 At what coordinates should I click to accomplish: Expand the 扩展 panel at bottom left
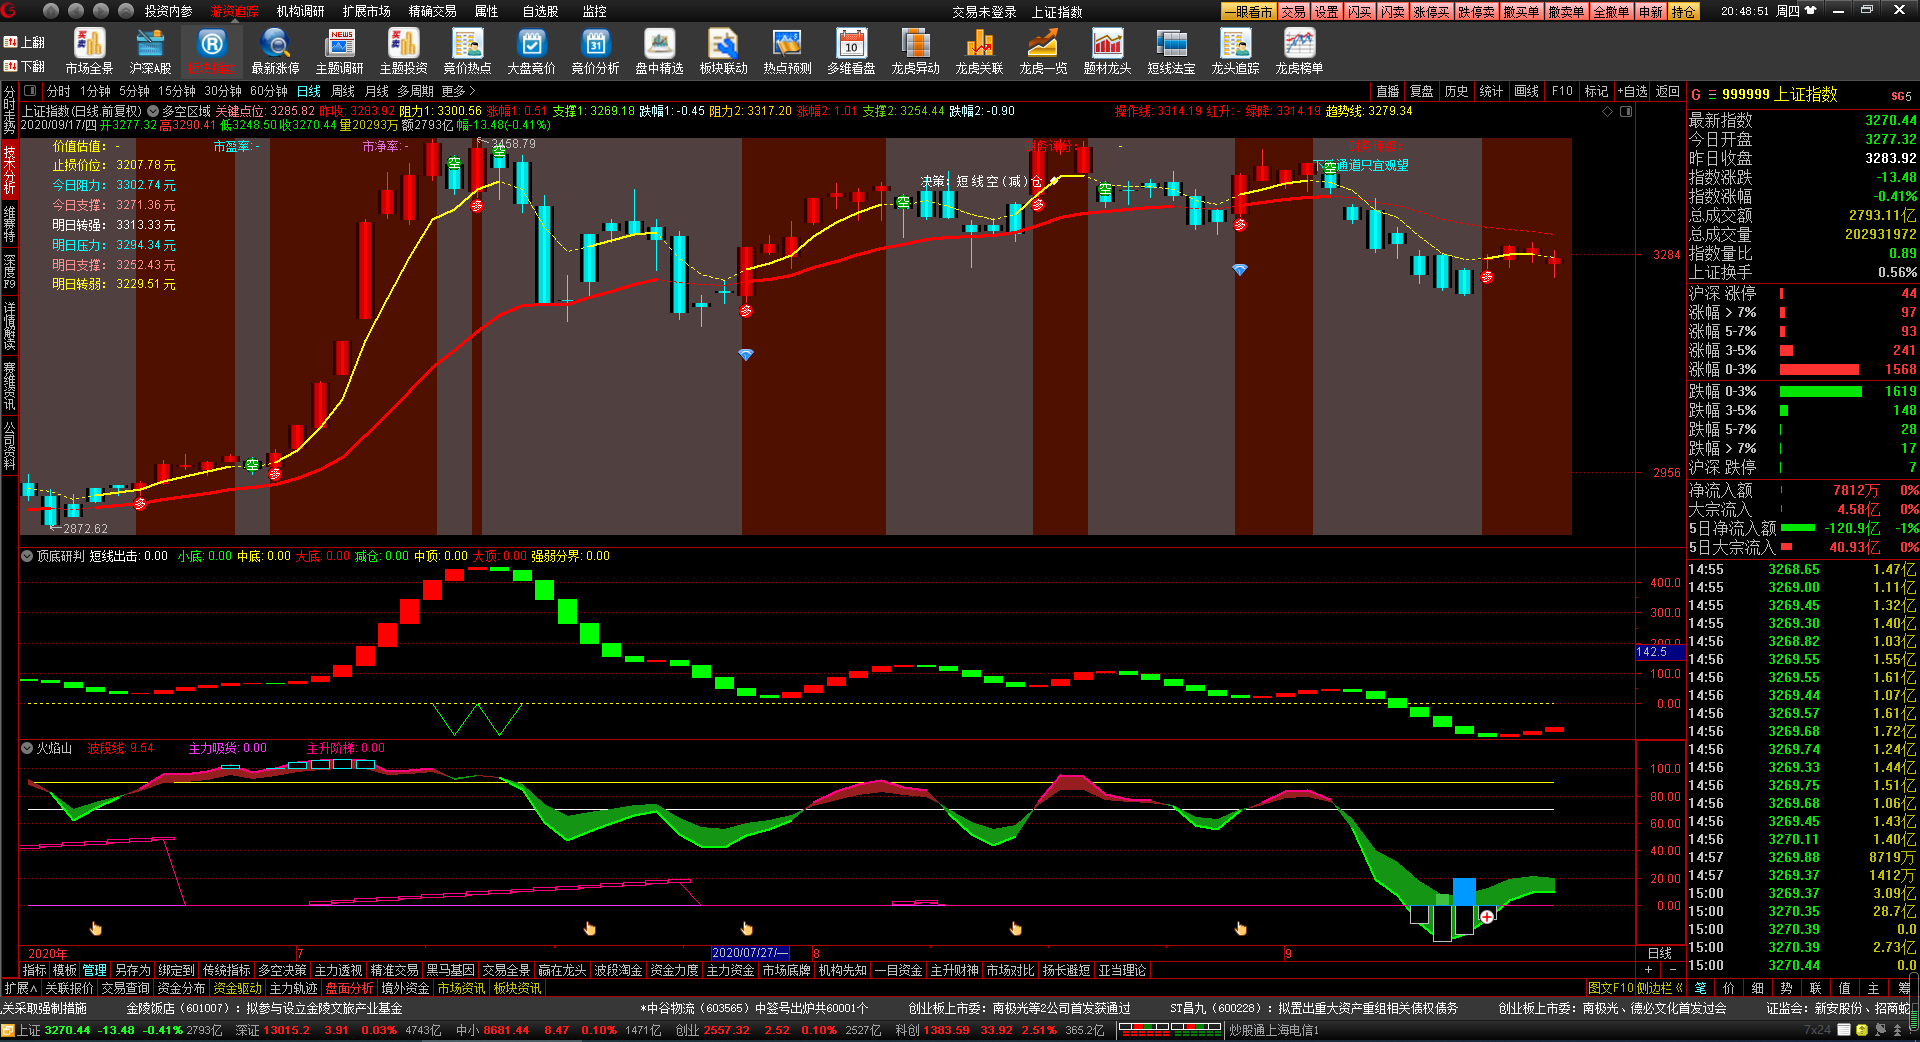[x=19, y=988]
